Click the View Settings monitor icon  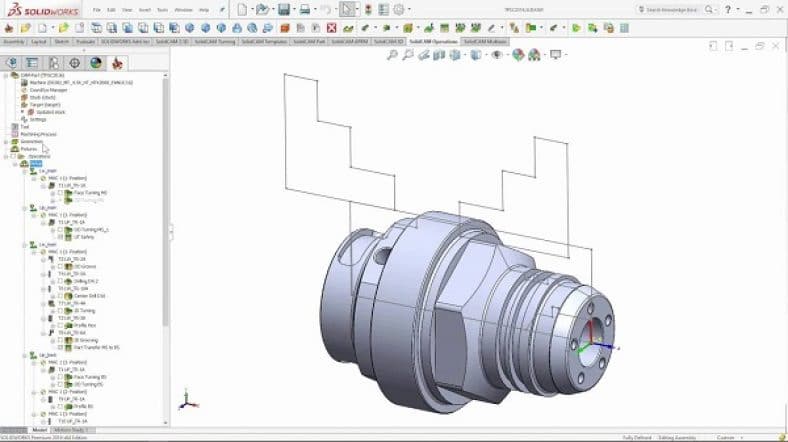[555, 55]
